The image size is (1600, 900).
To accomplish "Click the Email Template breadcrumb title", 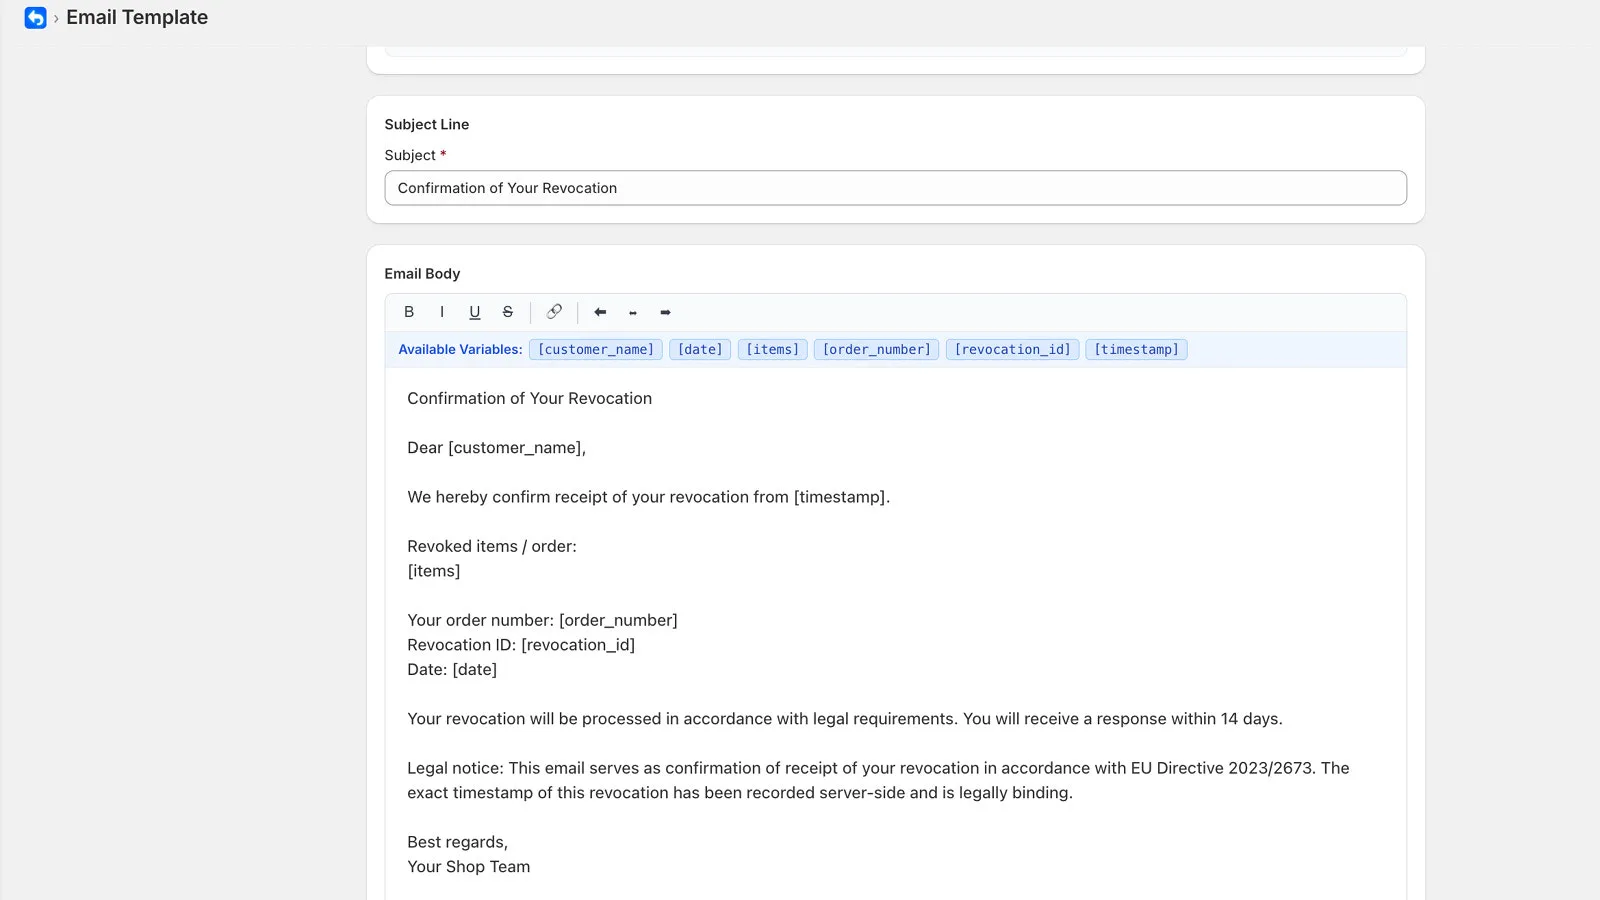I will [x=137, y=17].
